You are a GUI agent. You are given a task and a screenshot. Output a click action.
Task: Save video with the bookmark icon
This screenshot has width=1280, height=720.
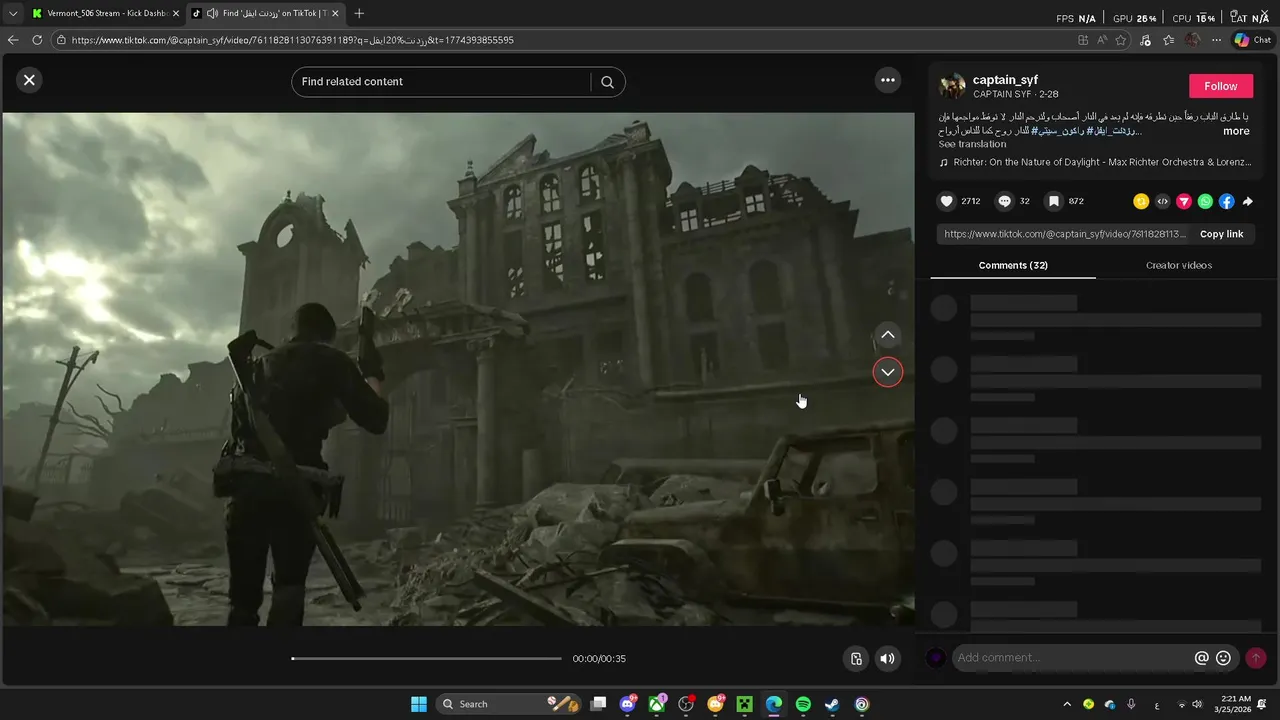click(1053, 201)
